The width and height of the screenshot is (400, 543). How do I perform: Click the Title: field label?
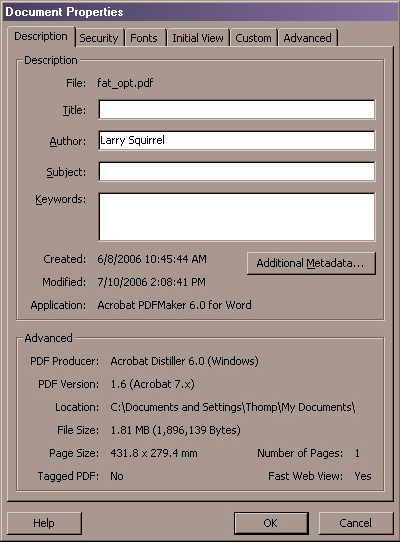point(74,110)
